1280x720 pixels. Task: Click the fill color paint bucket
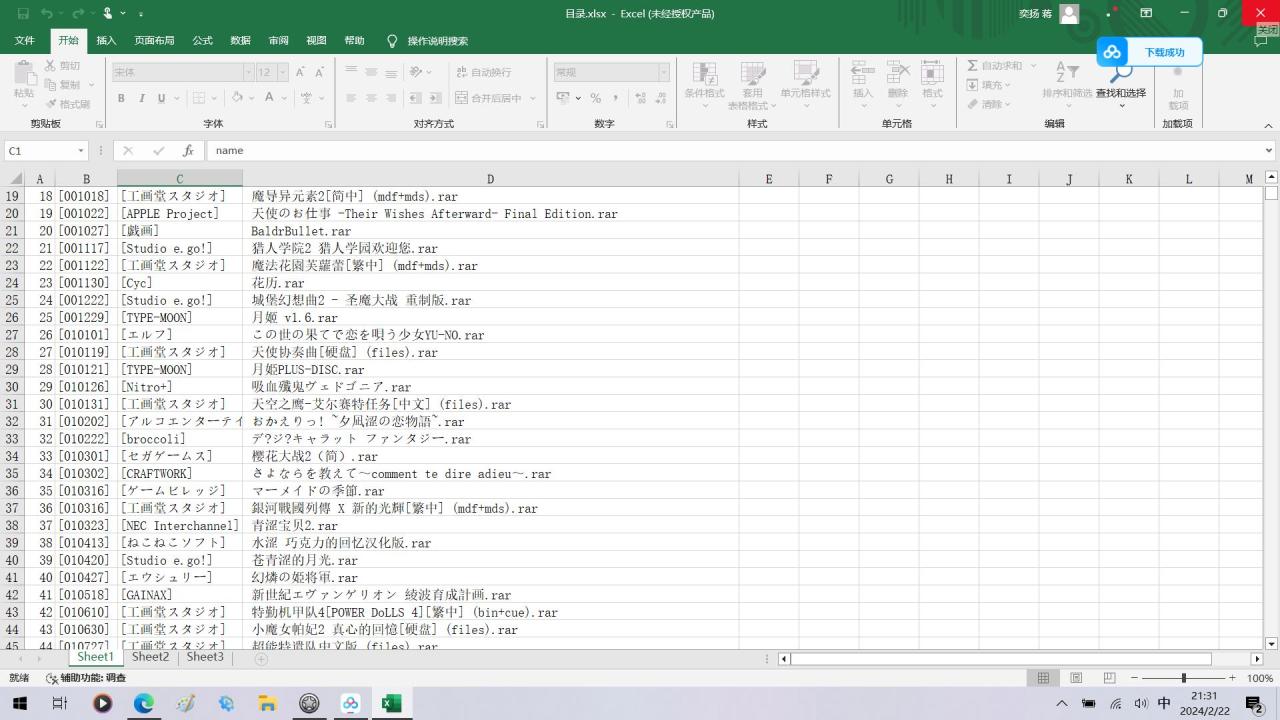click(x=238, y=98)
